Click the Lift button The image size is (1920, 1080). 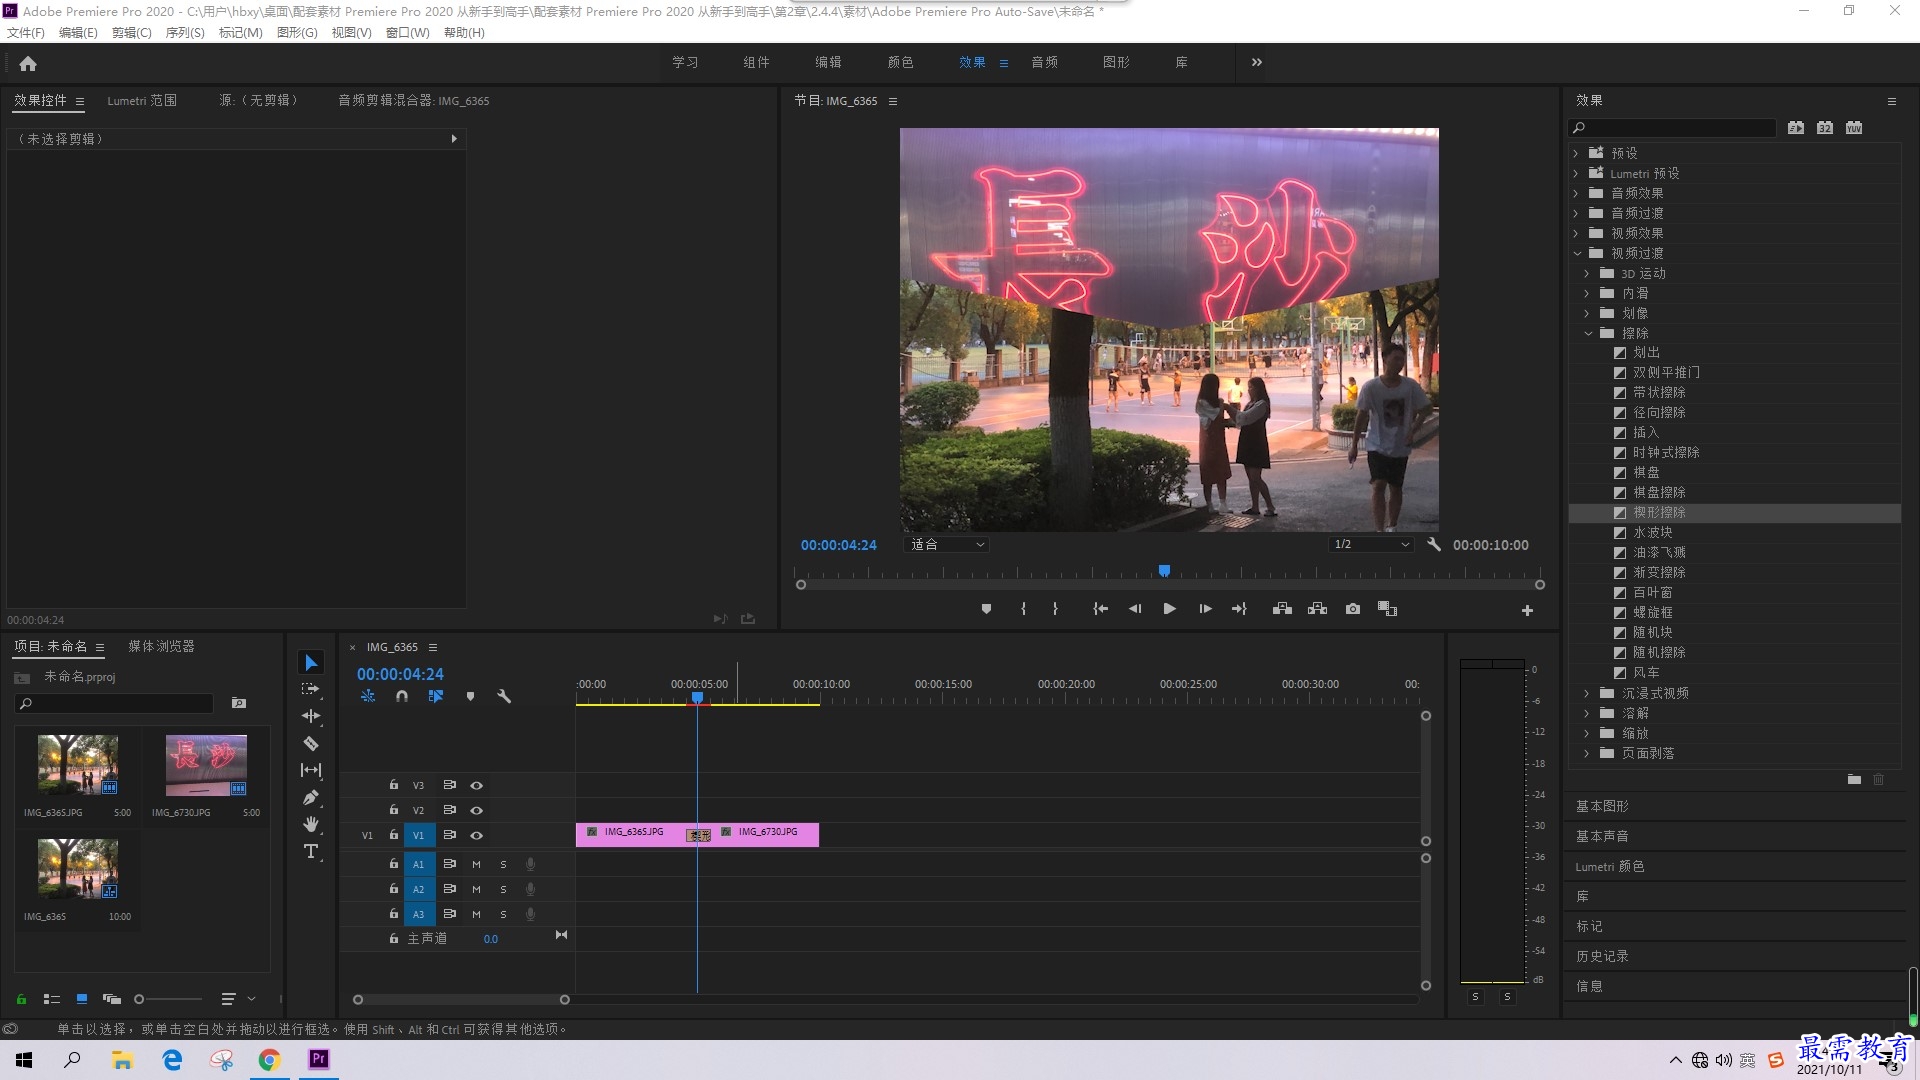click(x=1282, y=609)
